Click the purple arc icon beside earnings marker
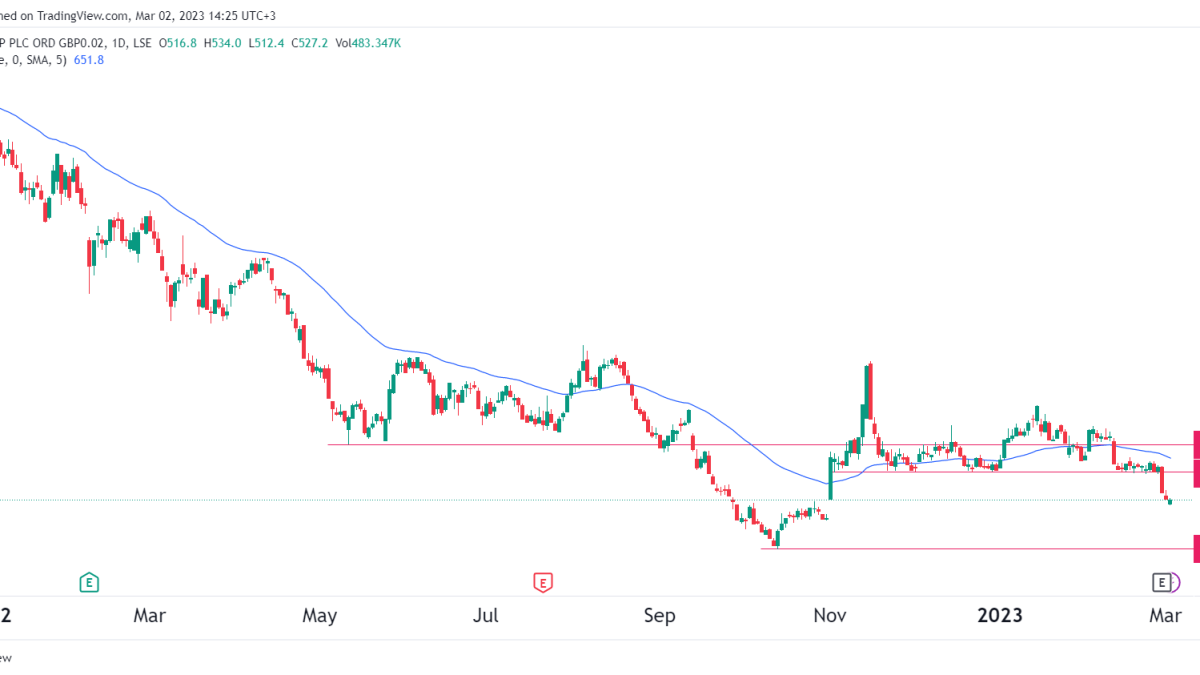Image resolution: width=1200 pixels, height=675 pixels. 1176,581
